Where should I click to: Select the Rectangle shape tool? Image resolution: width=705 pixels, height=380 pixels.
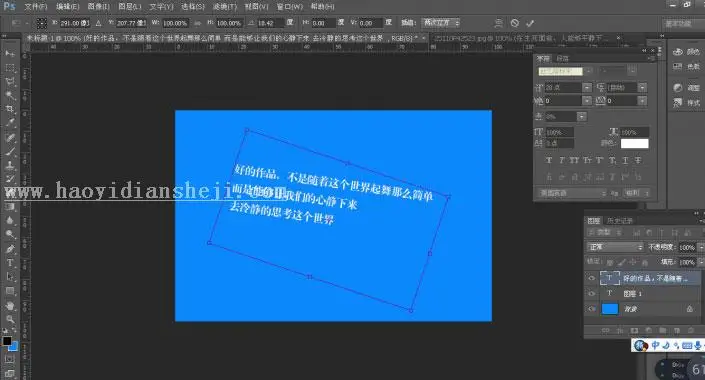pos(10,291)
